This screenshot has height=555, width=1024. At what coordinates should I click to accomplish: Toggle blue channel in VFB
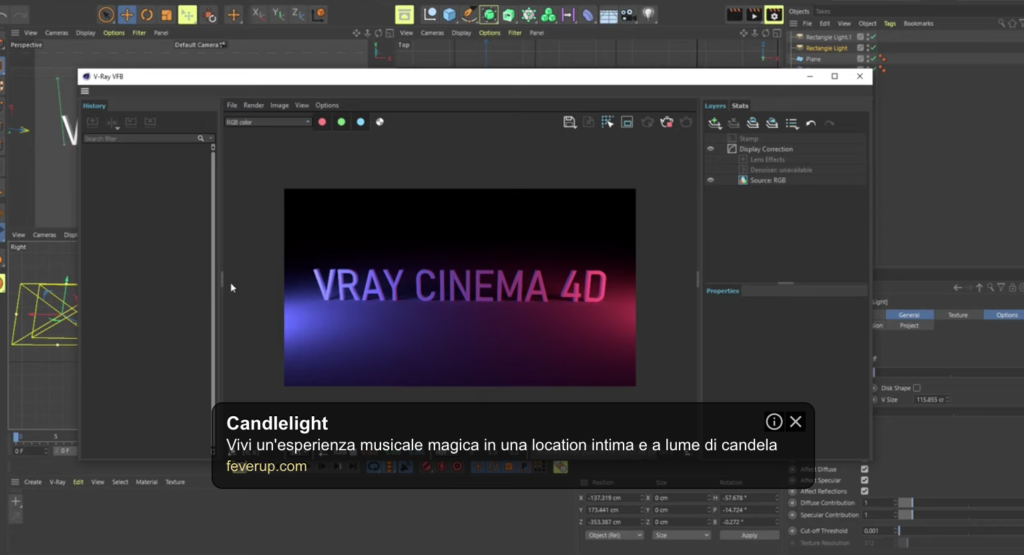point(360,122)
